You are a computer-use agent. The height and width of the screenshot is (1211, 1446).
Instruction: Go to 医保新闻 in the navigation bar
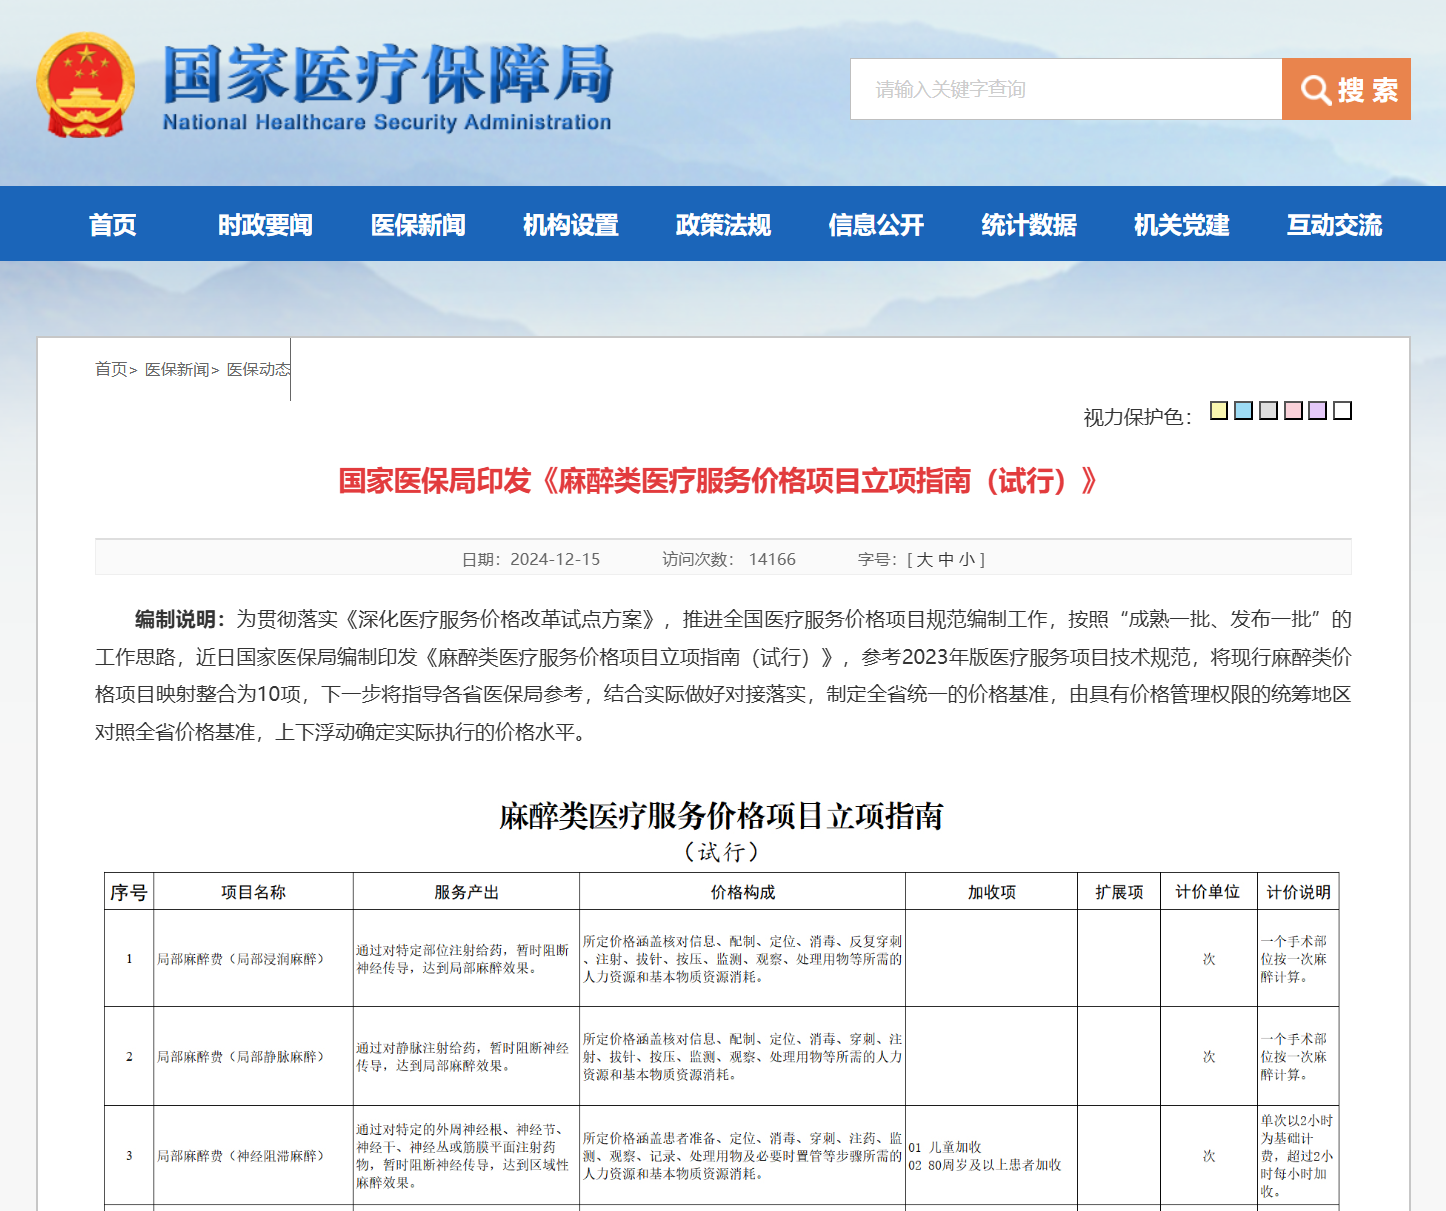(418, 225)
